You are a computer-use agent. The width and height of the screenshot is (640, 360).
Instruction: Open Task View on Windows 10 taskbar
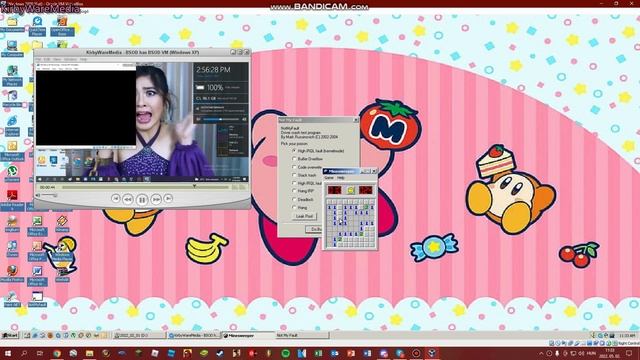pos(40,353)
